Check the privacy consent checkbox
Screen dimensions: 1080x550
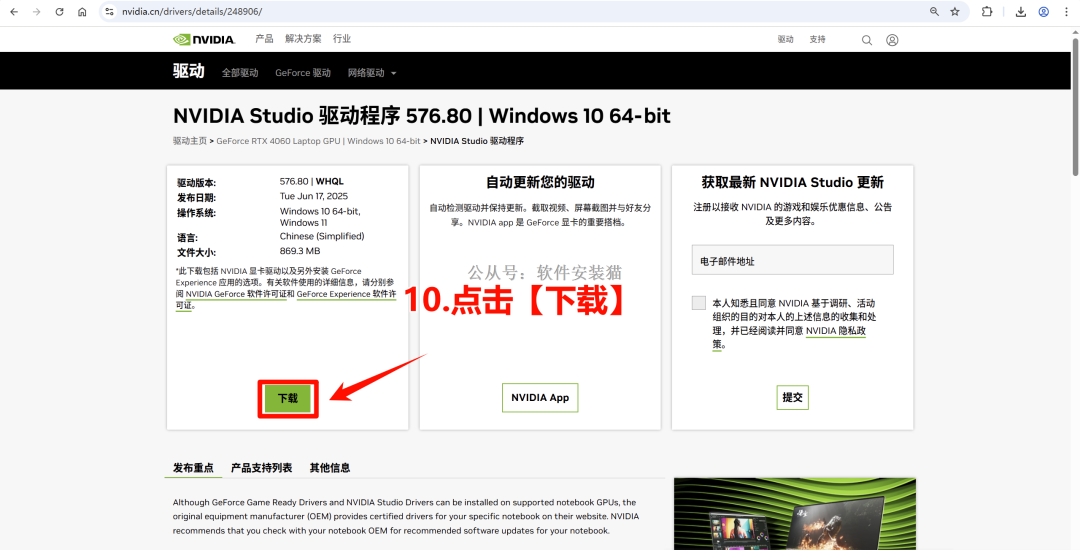click(x=699, y=303)
